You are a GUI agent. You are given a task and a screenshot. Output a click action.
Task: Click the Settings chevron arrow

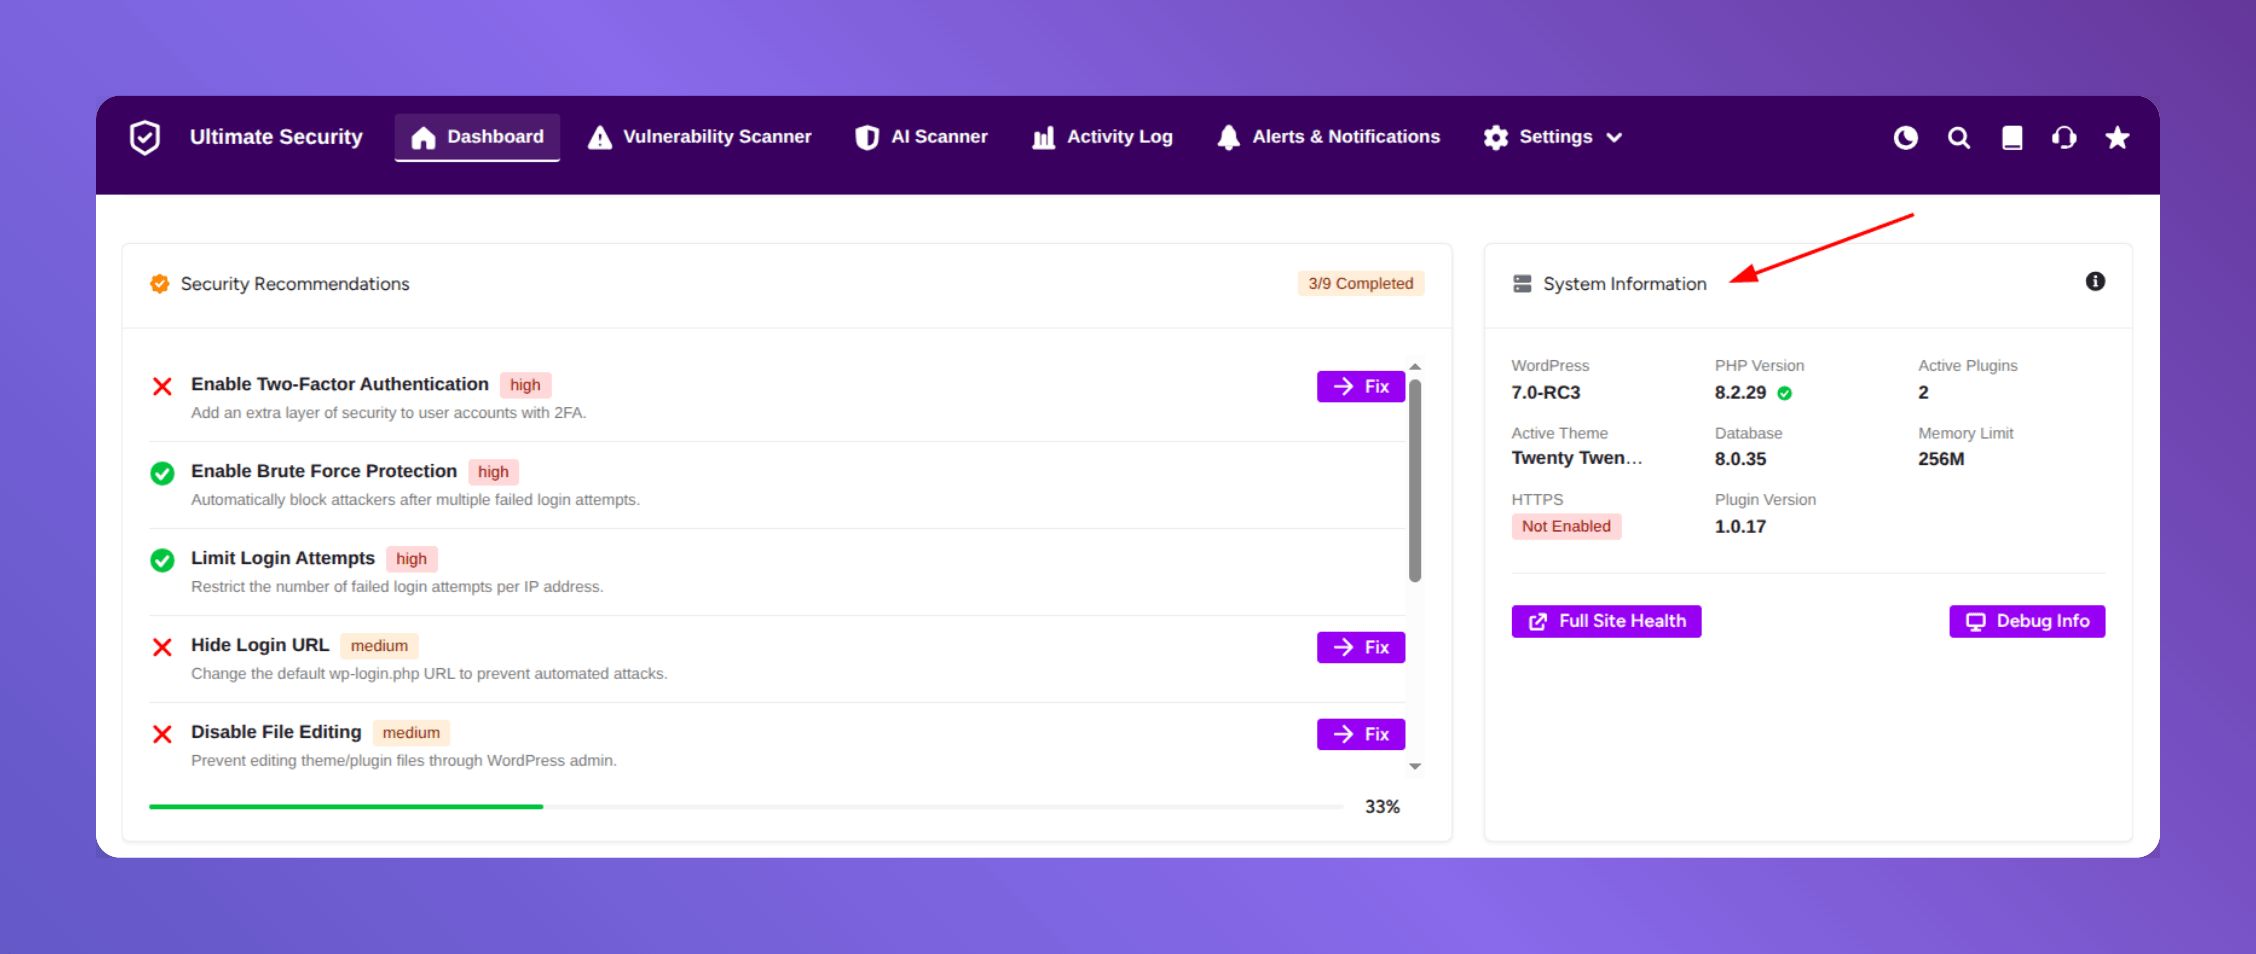(1614, 138)
